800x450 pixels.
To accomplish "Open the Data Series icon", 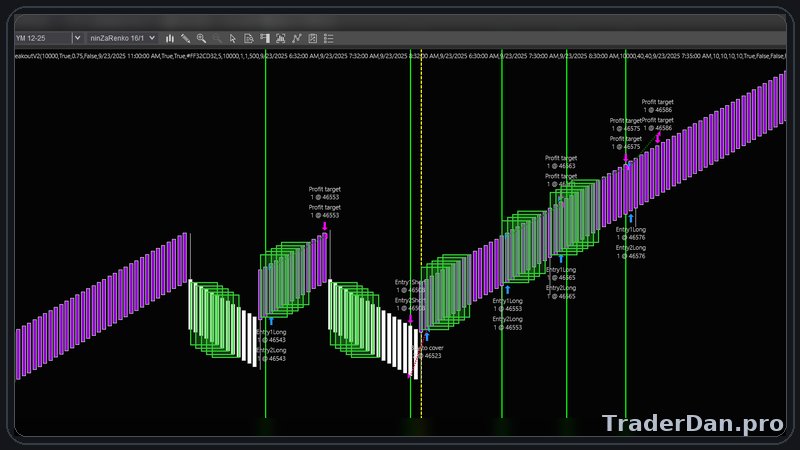I will click(x=280, y=38).
